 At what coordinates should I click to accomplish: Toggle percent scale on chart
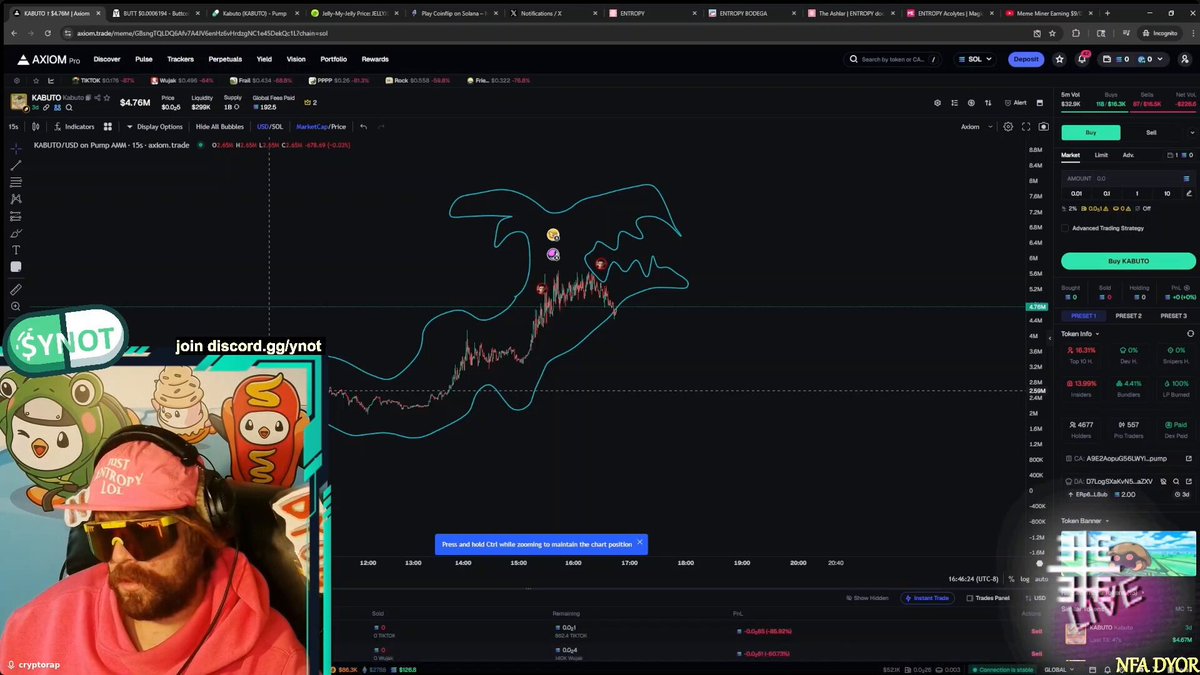click(1011, 579)
